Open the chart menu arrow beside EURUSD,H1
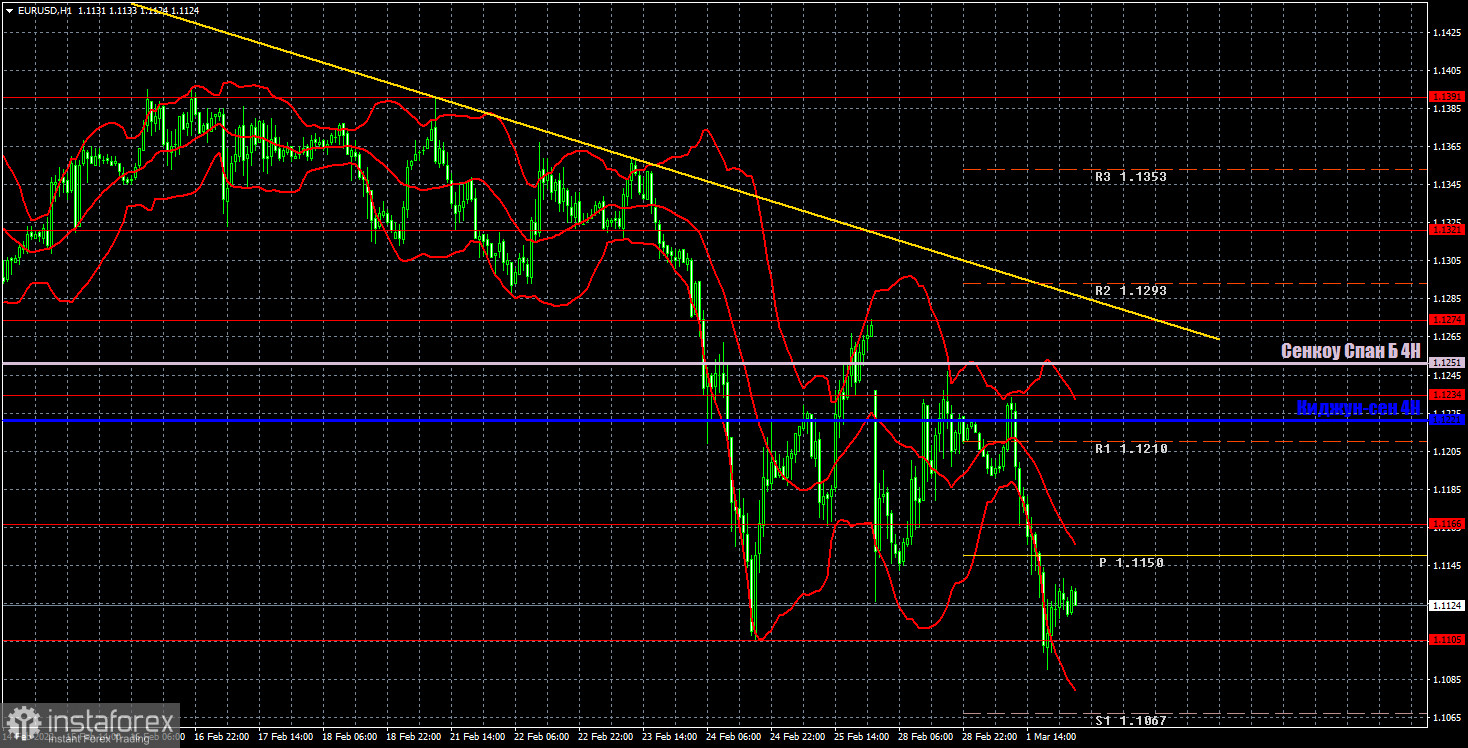Image resolution: width=1468 pixels, height=748 pixels. pos(9,10)
